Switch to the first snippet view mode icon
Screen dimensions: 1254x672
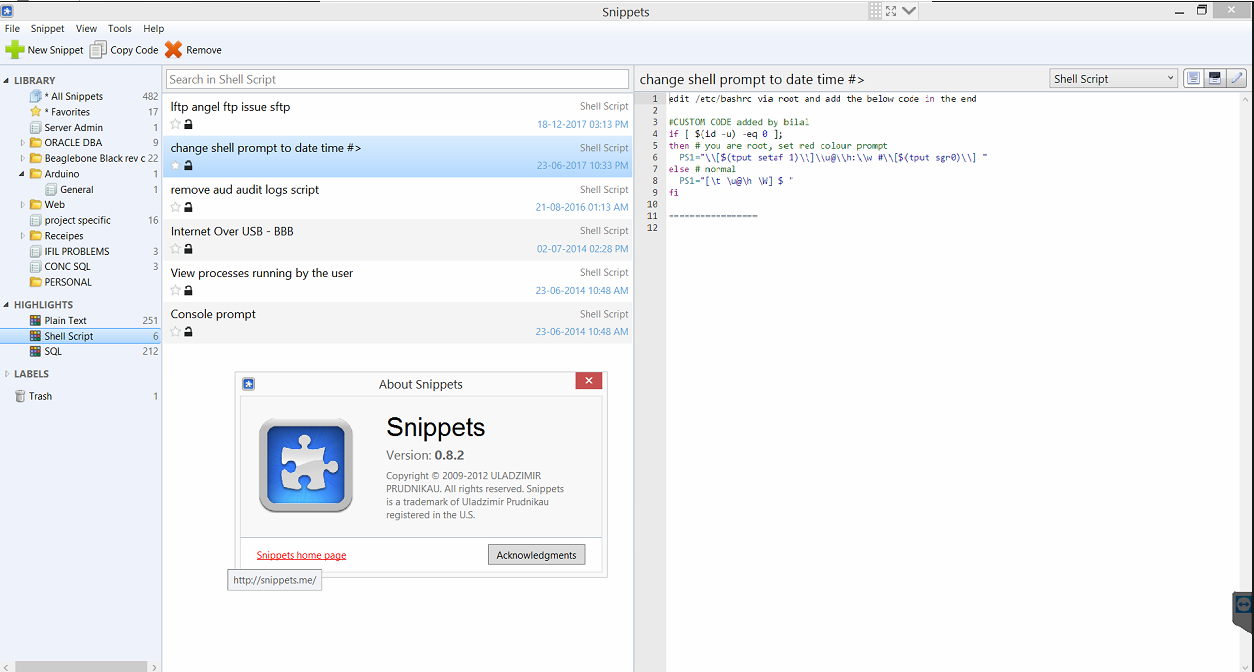[x=1193, y=79]
